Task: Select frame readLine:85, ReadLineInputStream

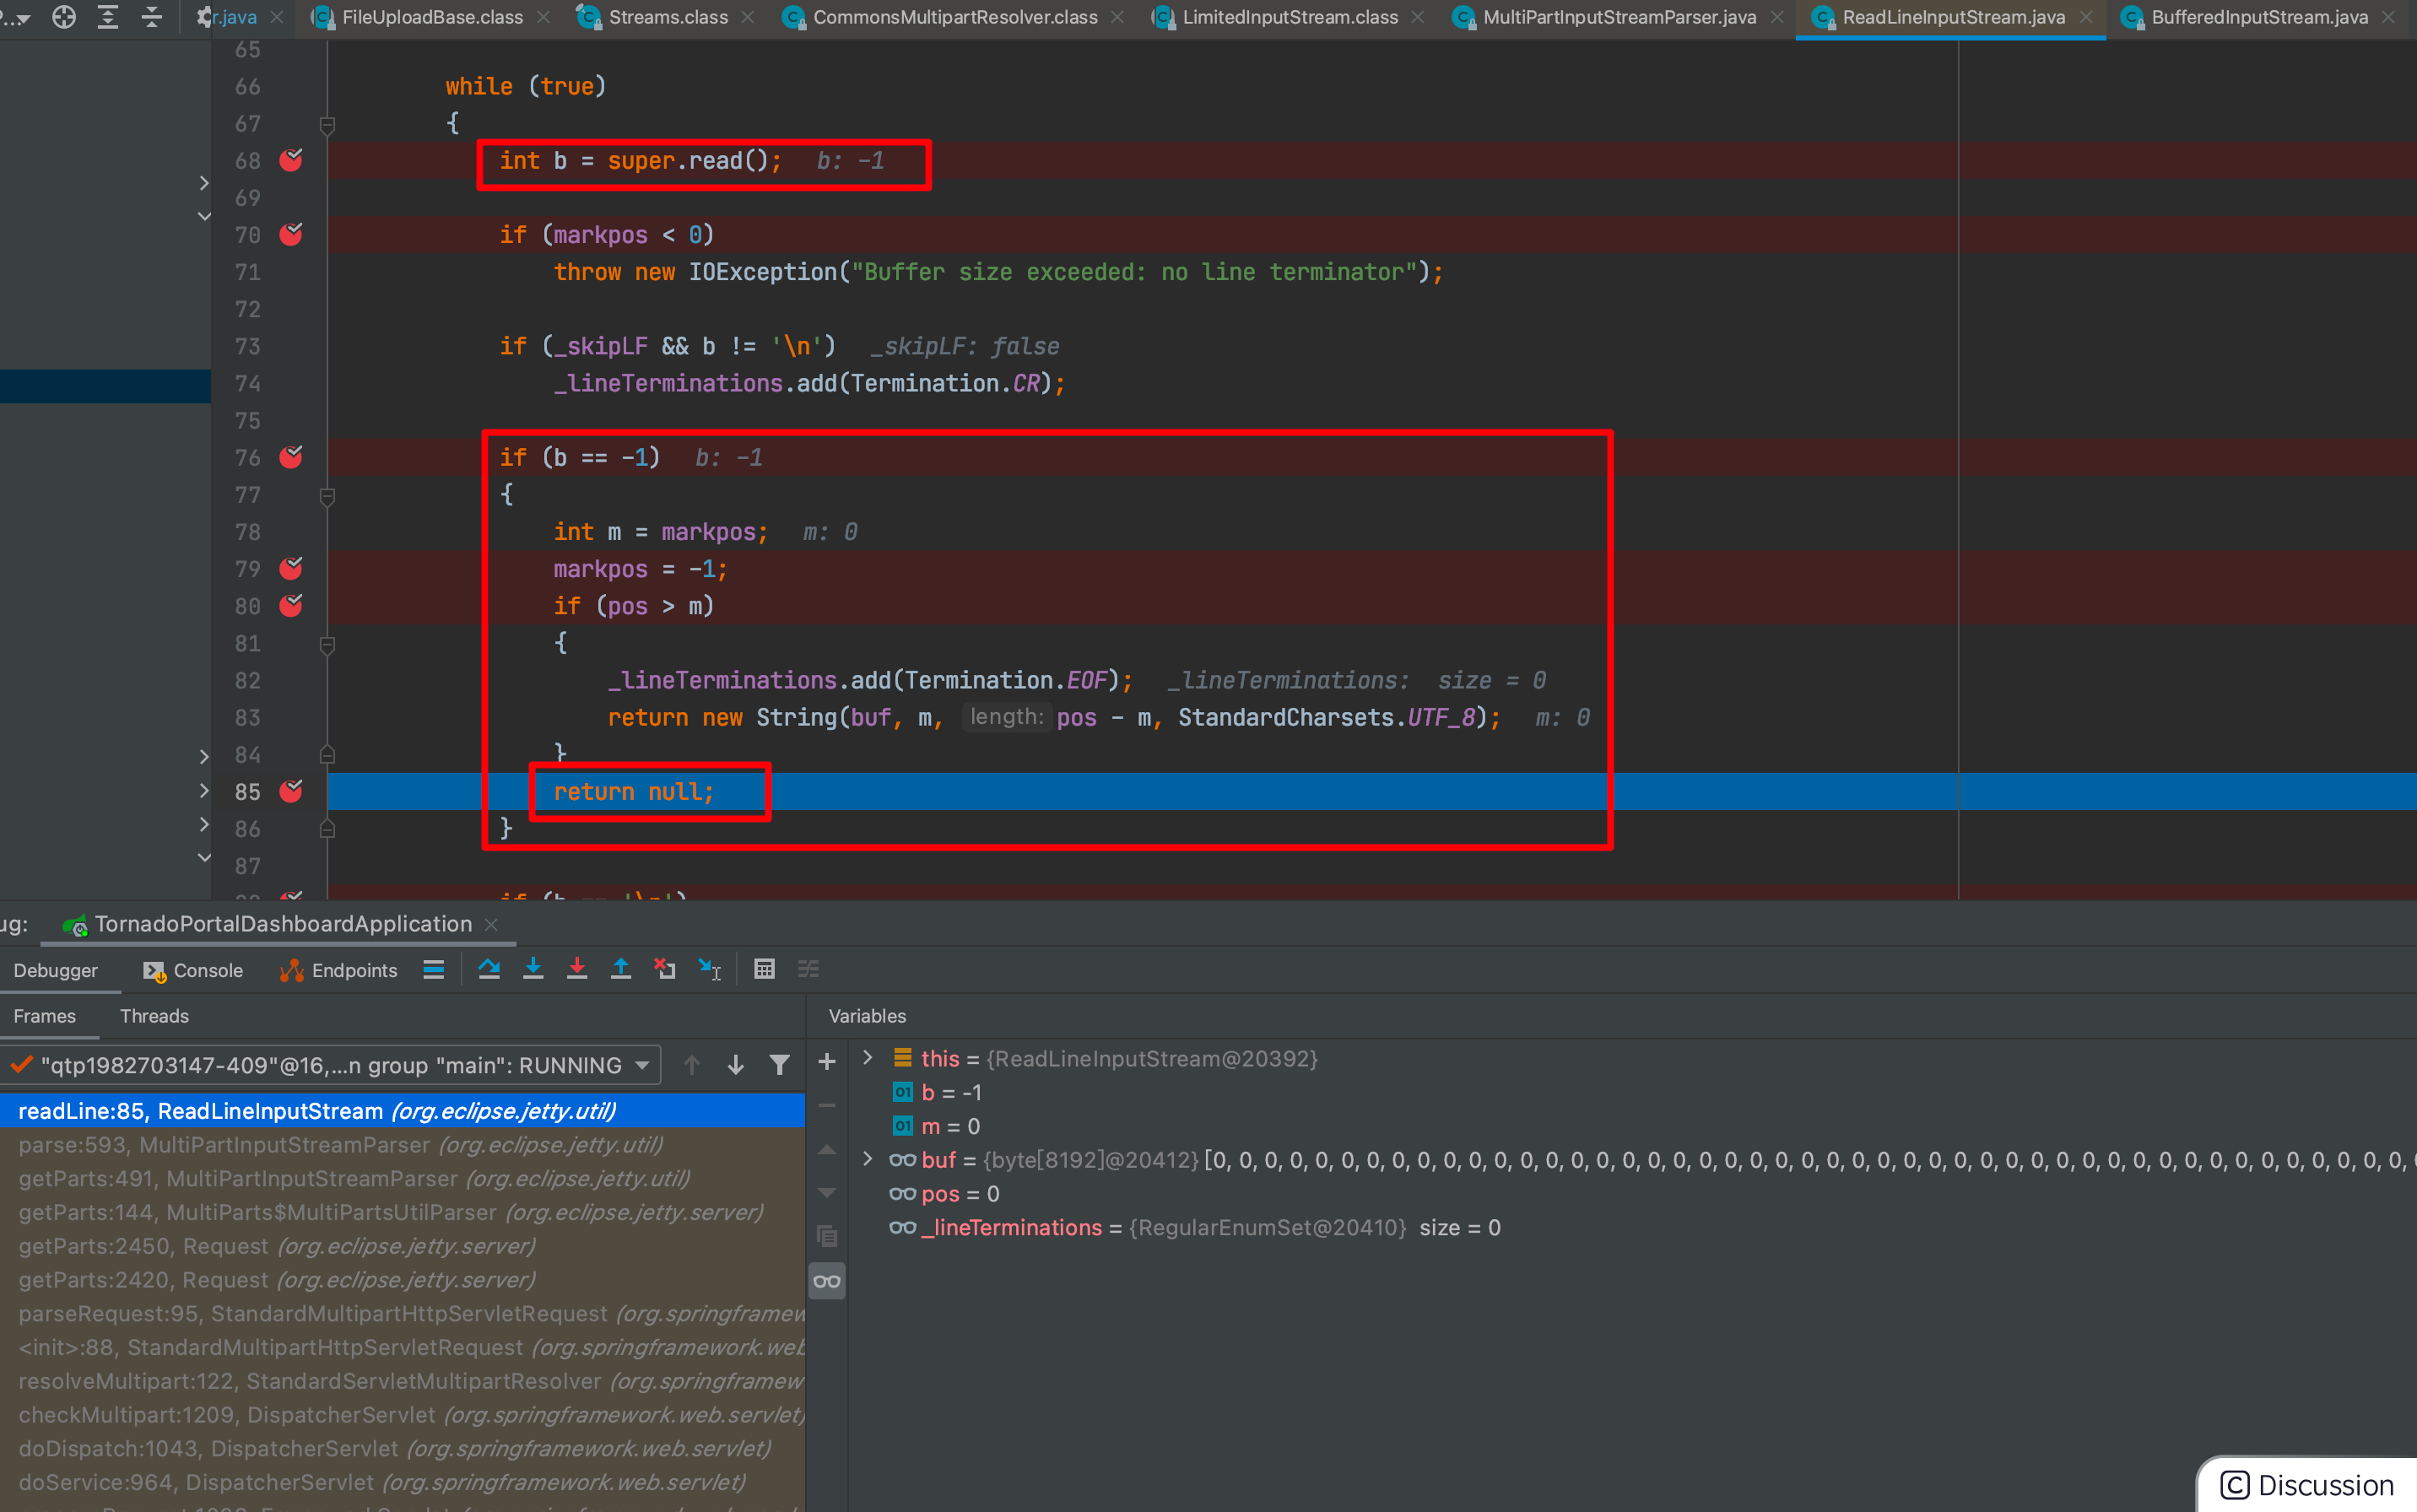Action: 402,1111
